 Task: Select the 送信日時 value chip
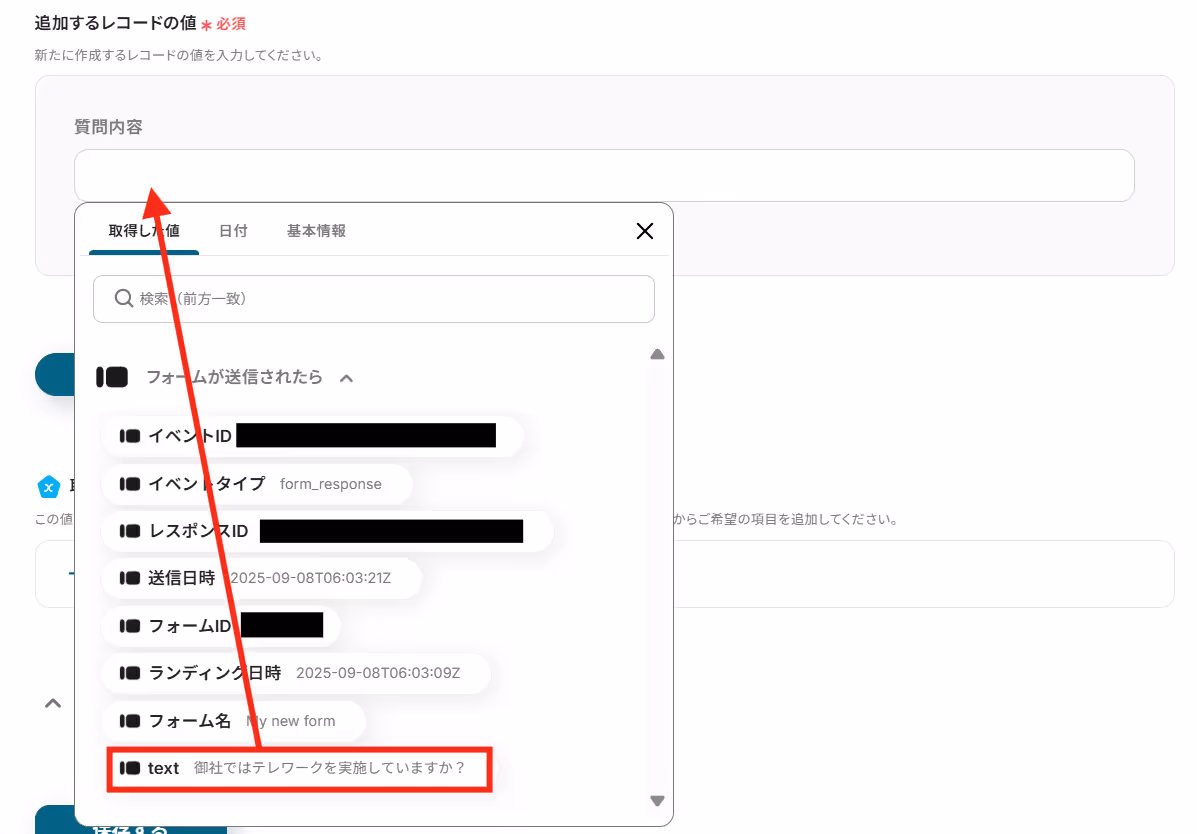tap(261, 578)
